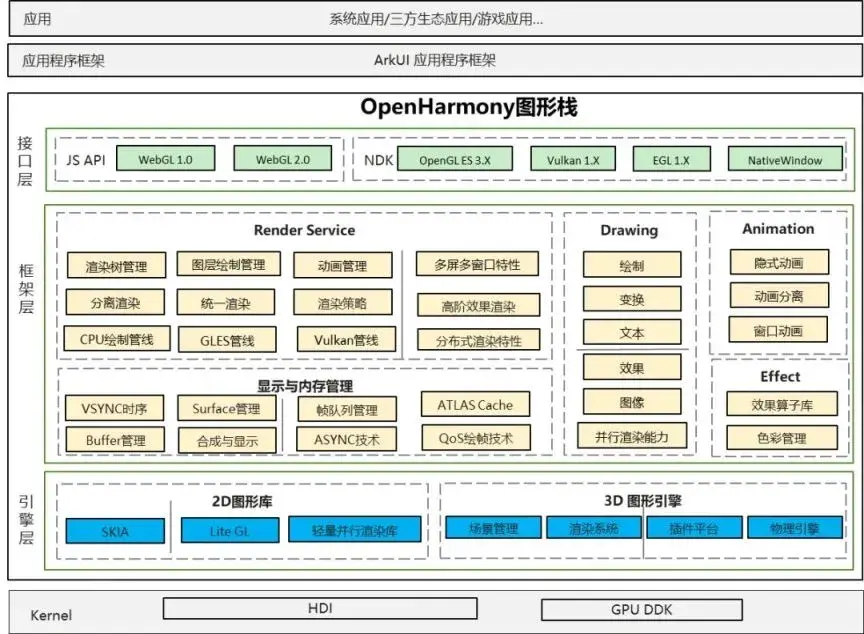Select the VSYNC时序 block
The height and width of the screenshot is (634, 864).
tap(115, 408)
